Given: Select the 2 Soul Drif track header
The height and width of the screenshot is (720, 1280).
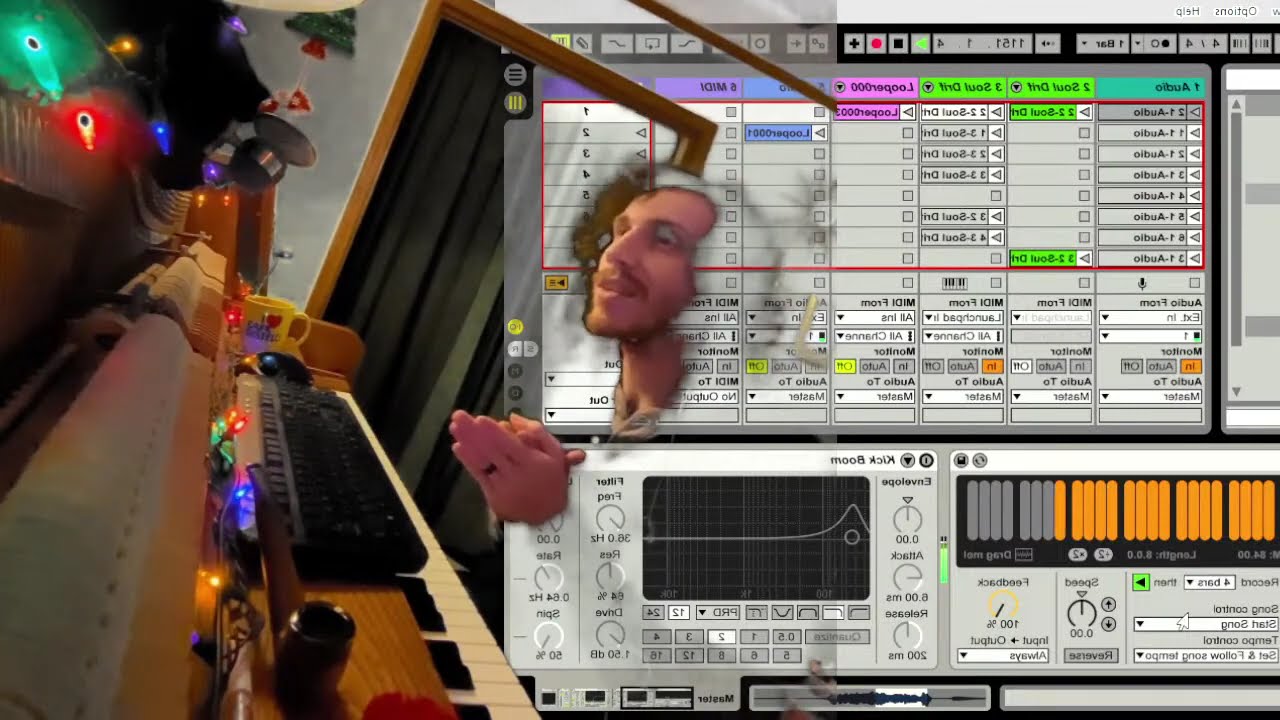Looking at the screenshot, I should point(1051,88).
